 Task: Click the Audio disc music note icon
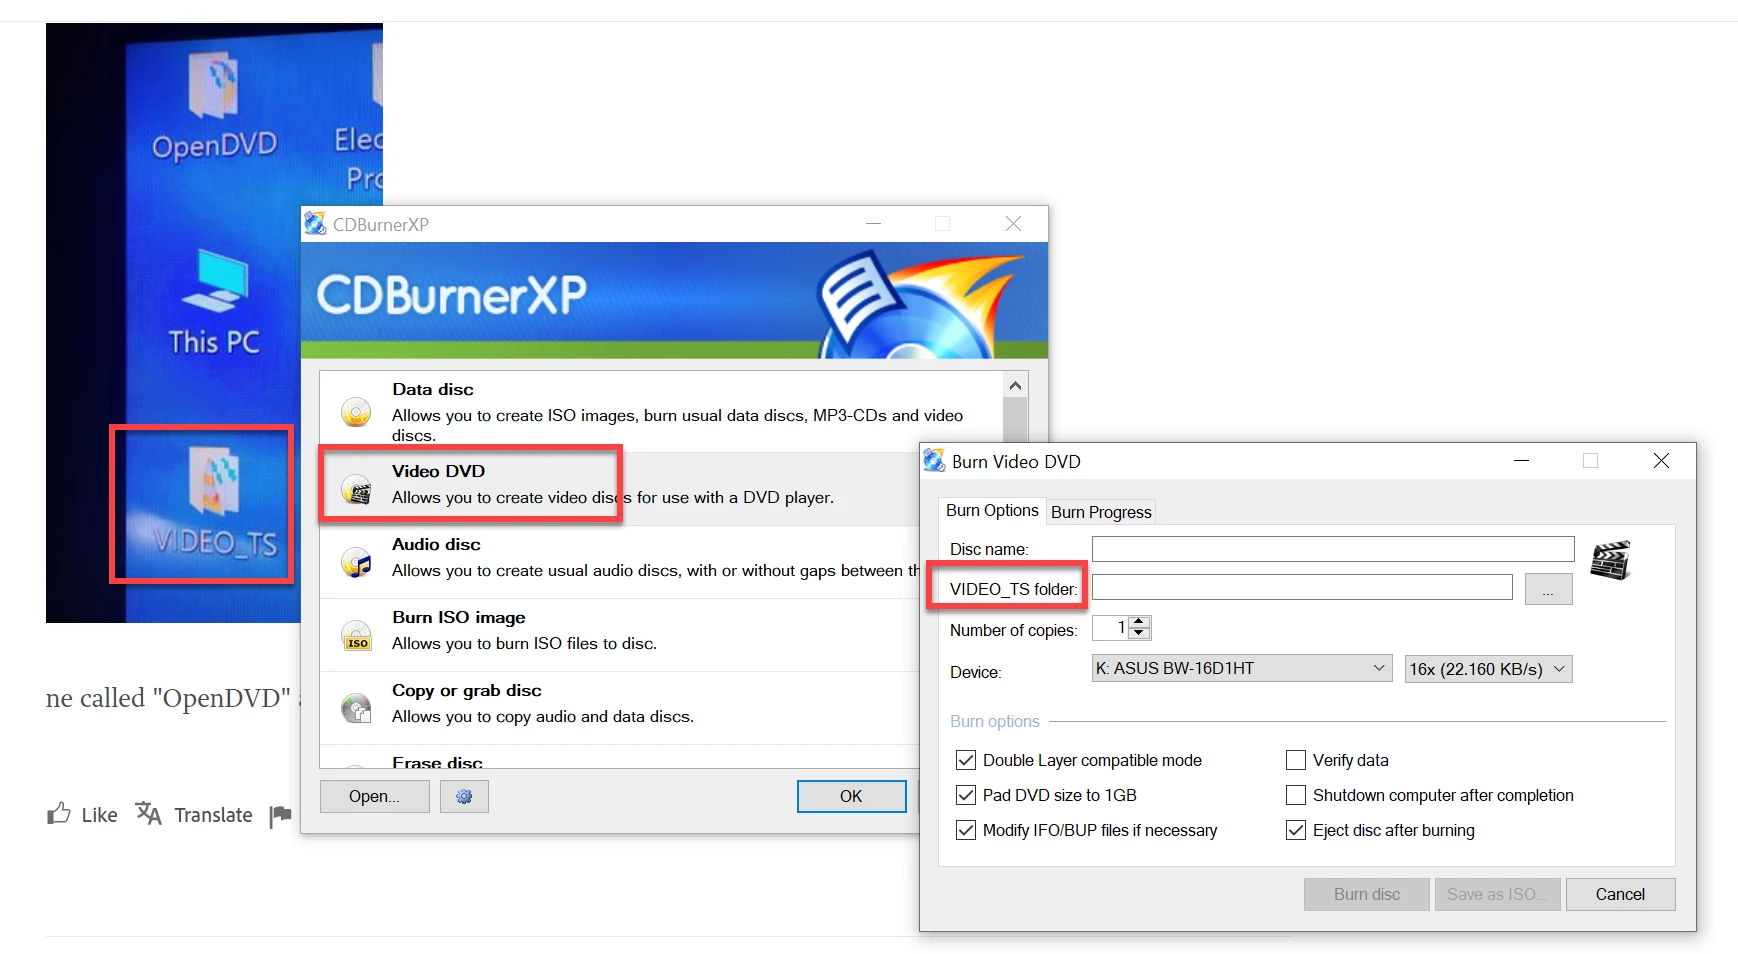pos(356,562)
